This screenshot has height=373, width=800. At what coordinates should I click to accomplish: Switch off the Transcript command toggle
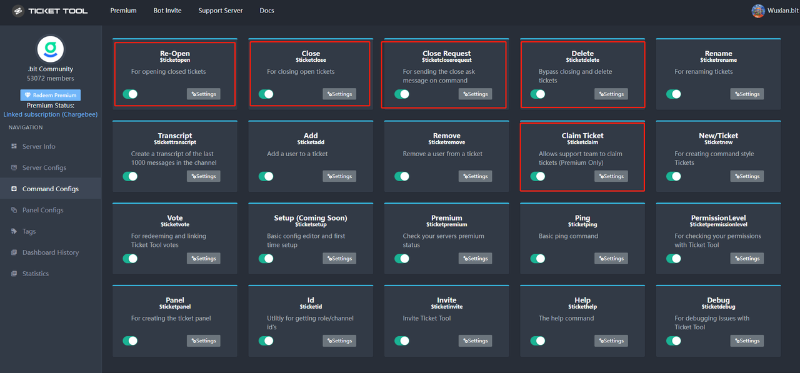pyautogui.click(x=130, y=176)
